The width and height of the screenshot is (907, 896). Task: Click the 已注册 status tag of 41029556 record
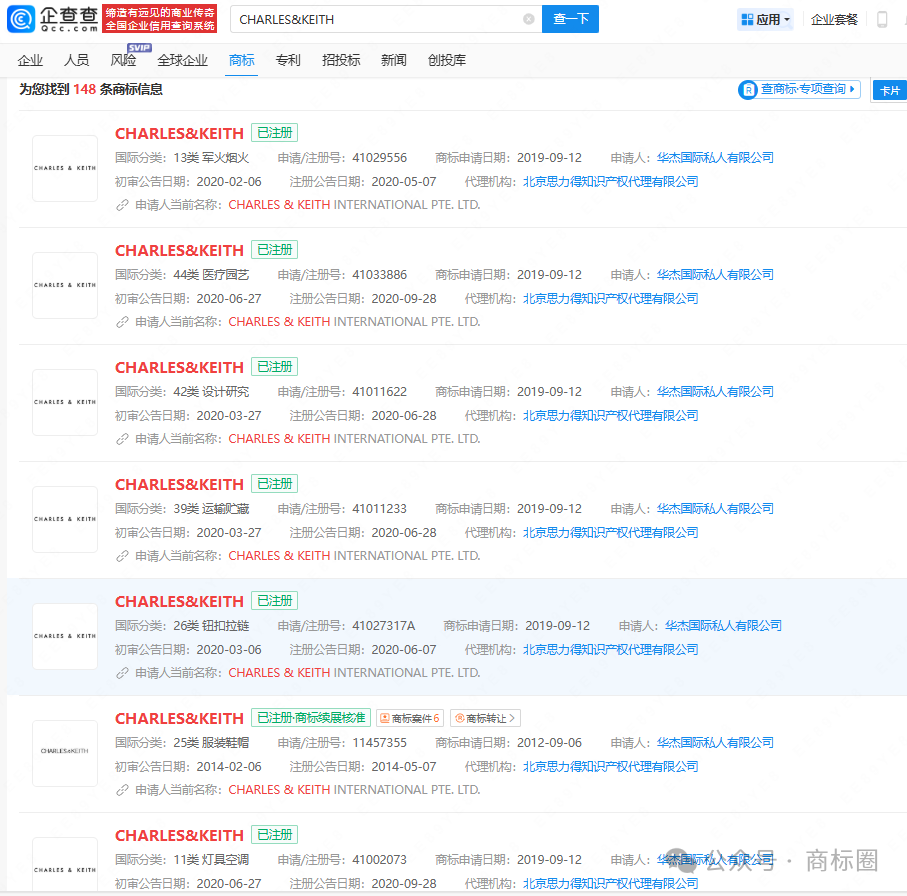tap(275, 132)
